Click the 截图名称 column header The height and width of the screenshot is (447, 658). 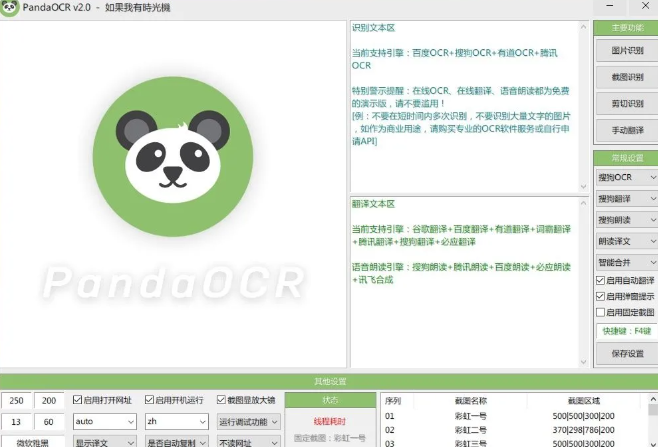470,401
